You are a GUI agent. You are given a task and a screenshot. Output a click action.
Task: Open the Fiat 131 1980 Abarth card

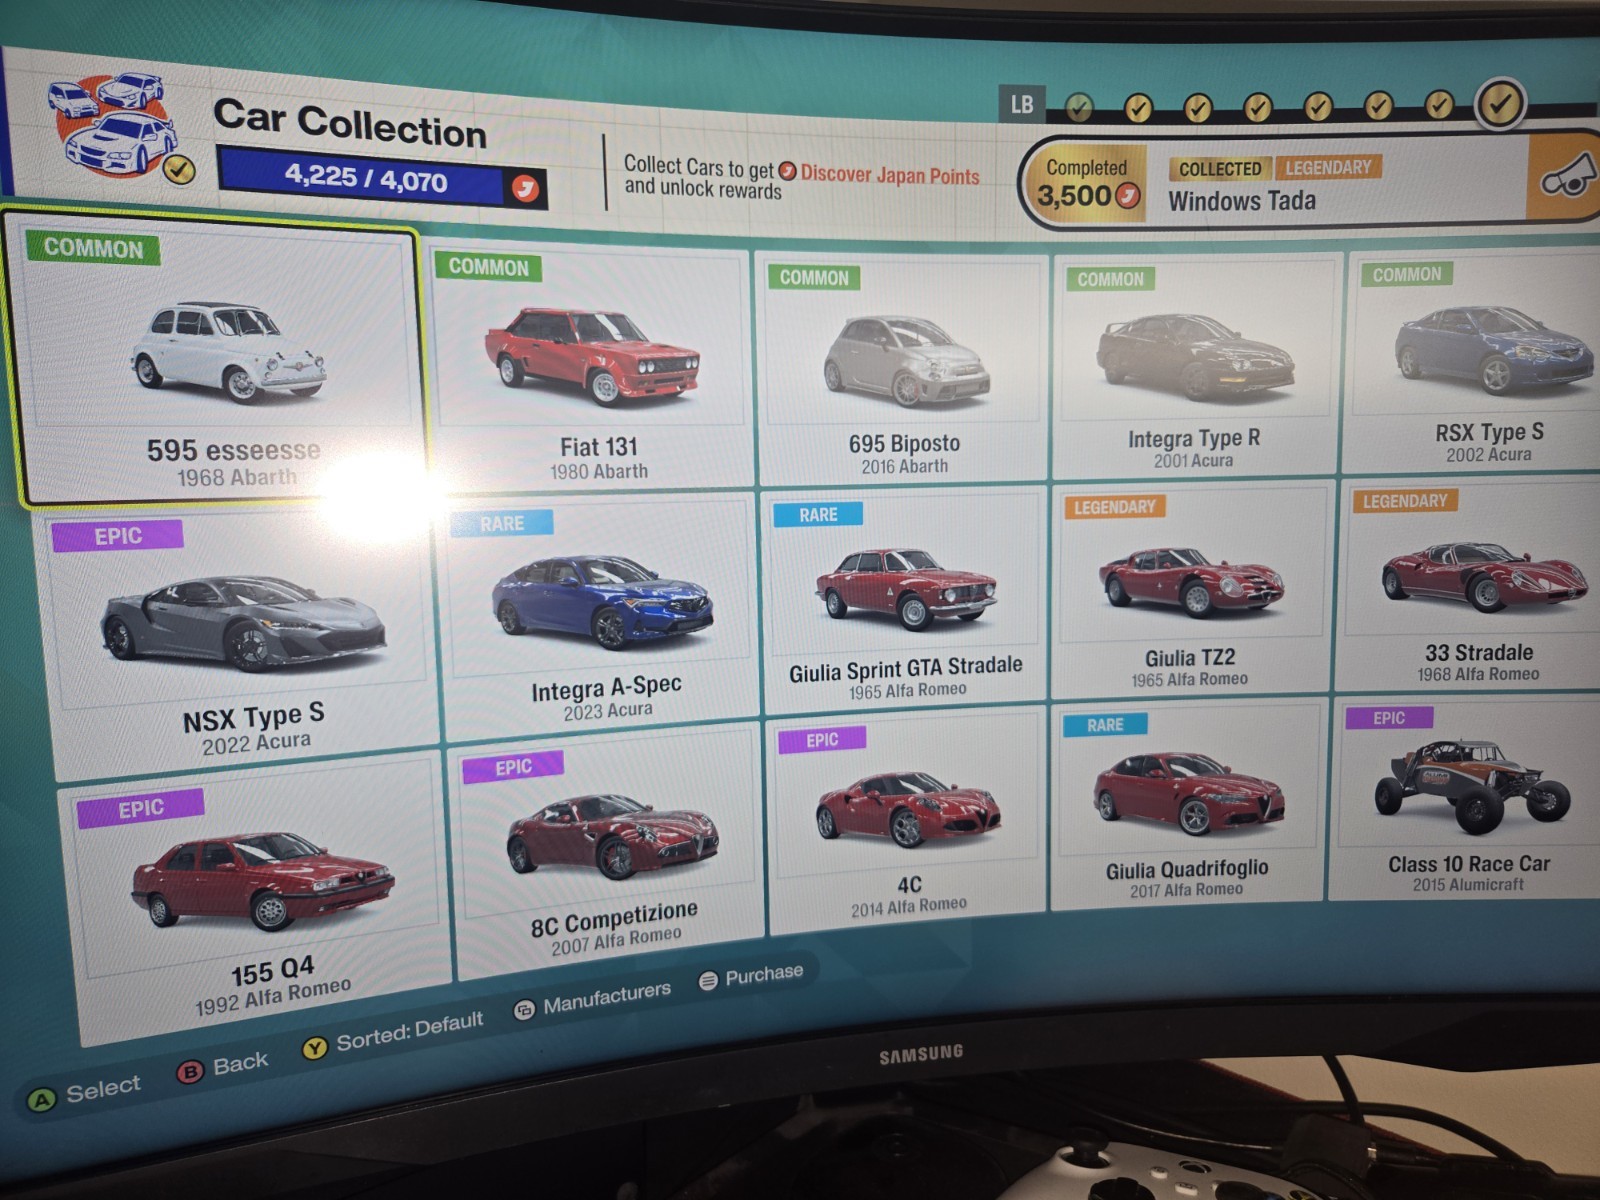coord(592,364)
